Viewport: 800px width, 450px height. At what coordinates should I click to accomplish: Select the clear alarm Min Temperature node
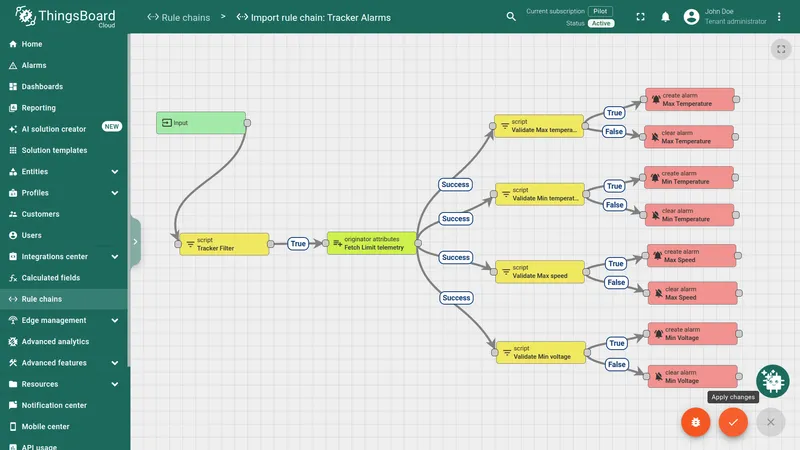[x=689, y=215]
